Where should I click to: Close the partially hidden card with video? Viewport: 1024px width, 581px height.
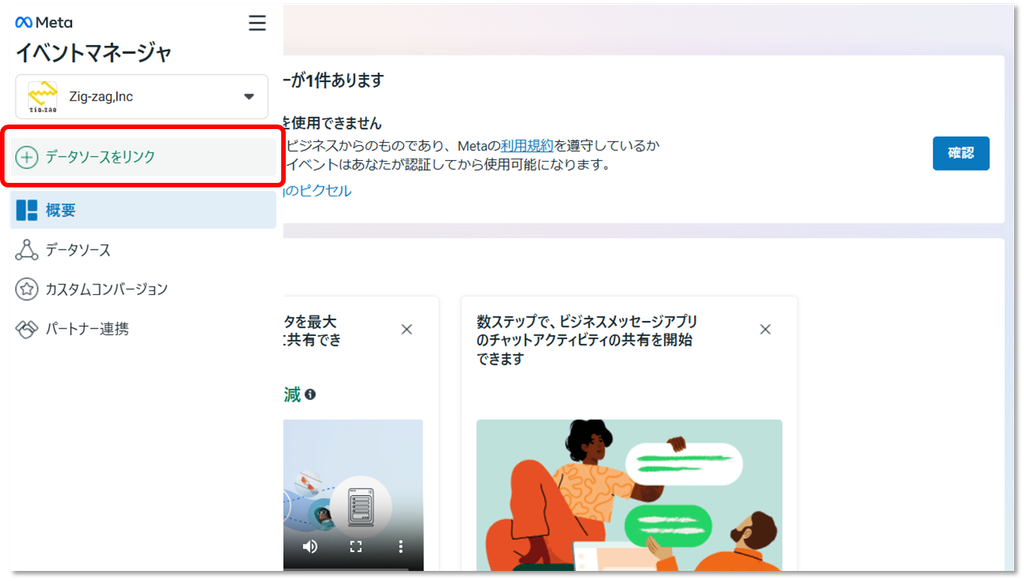pos(407,330)
